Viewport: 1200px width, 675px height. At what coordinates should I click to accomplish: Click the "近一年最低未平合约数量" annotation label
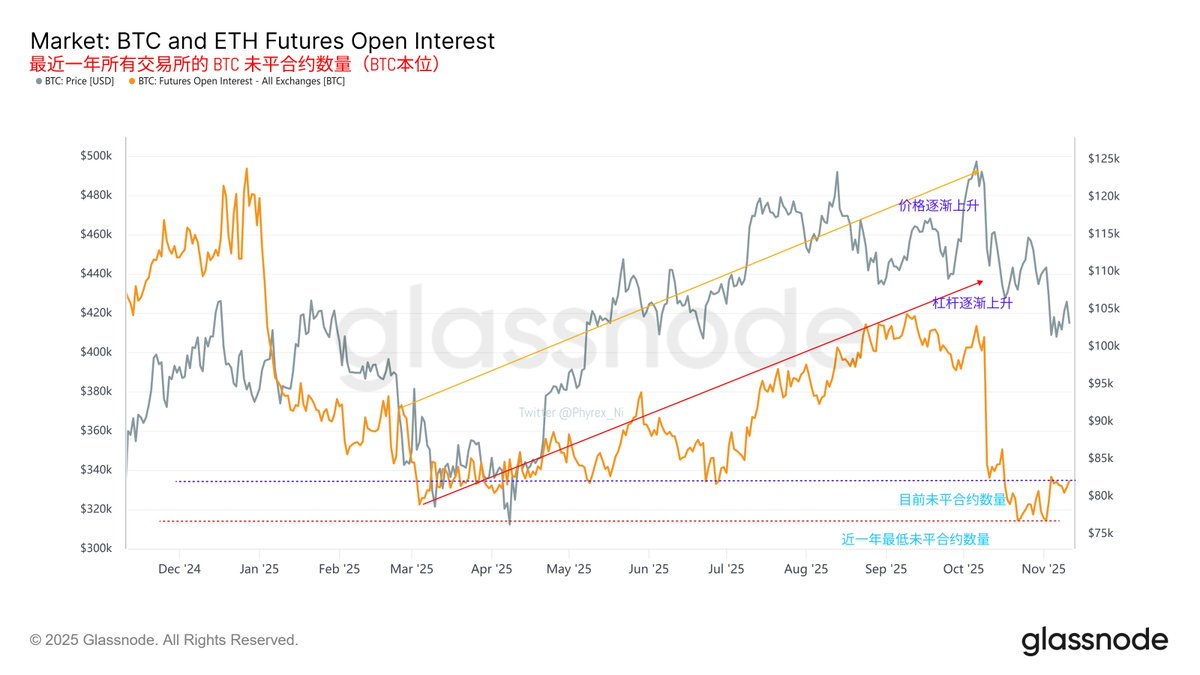point(915,539)
